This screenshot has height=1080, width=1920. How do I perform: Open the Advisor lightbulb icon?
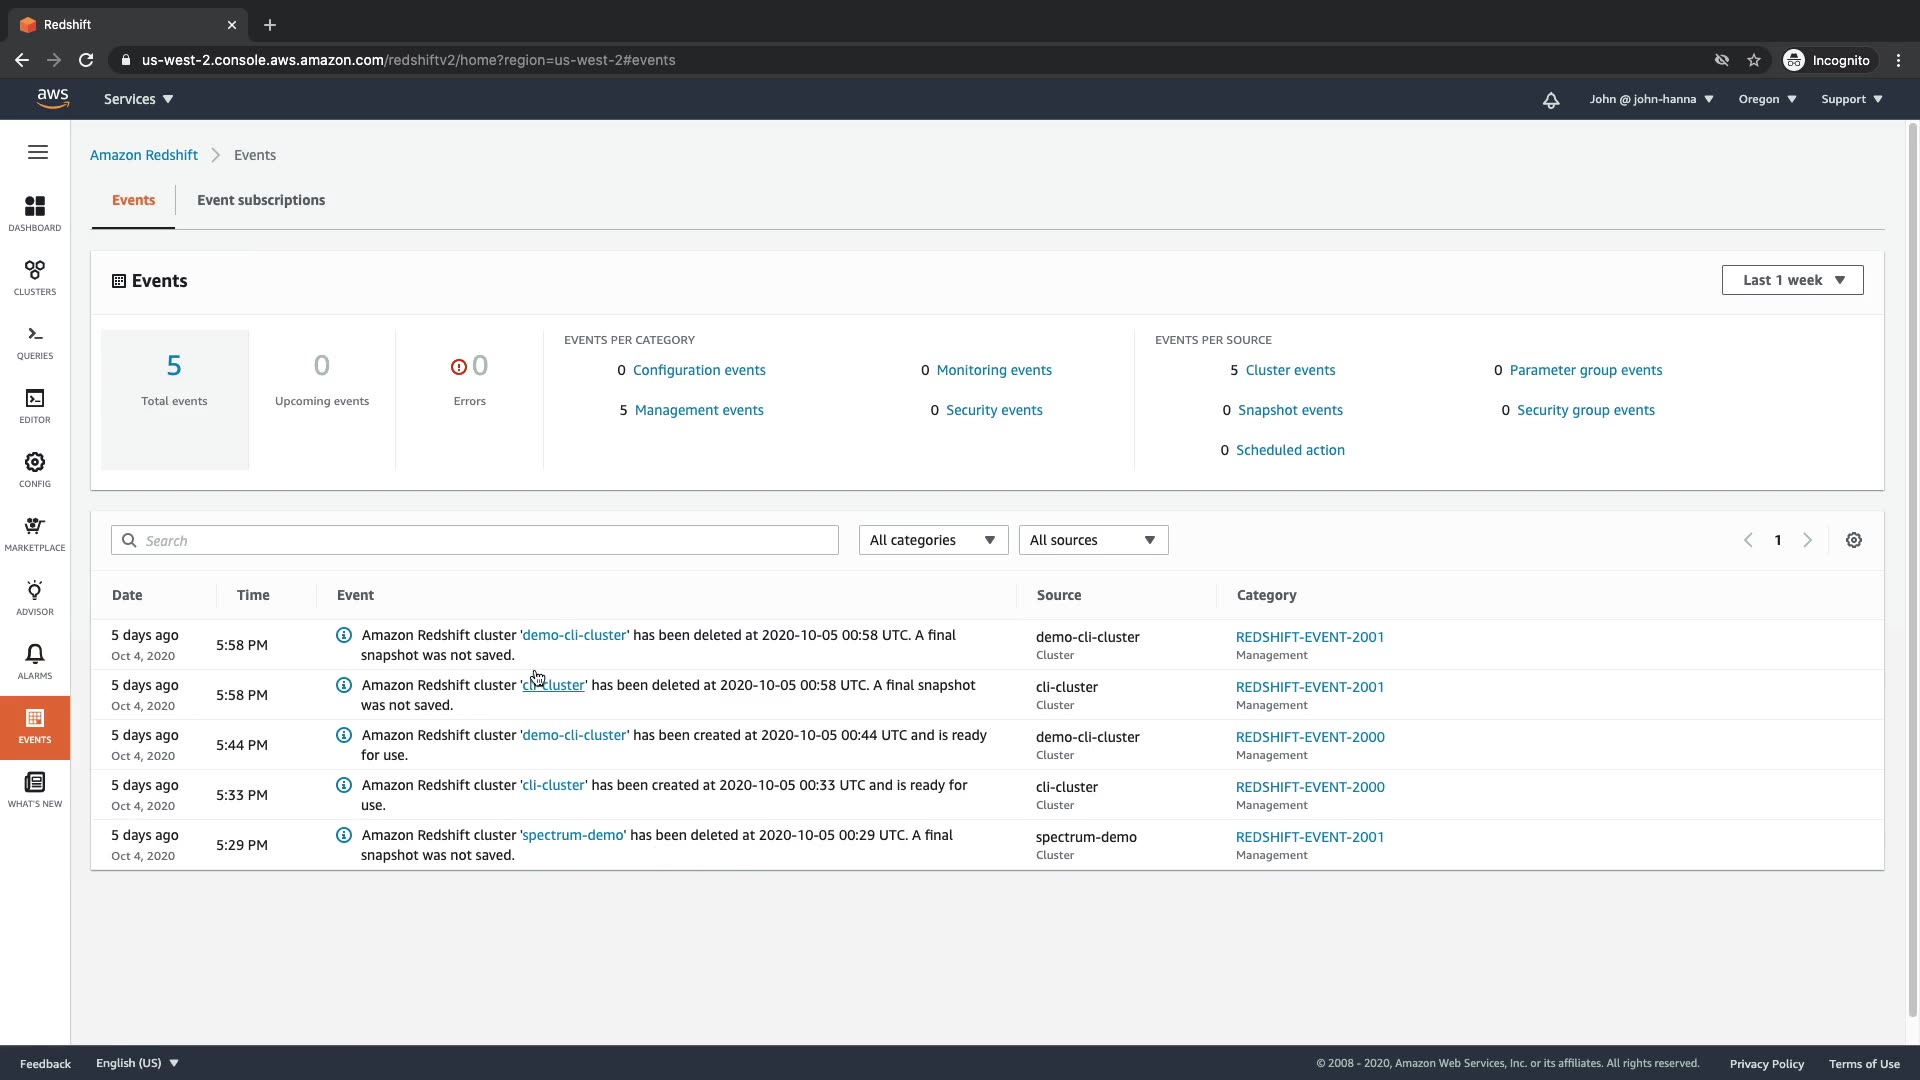click(35, 597)
